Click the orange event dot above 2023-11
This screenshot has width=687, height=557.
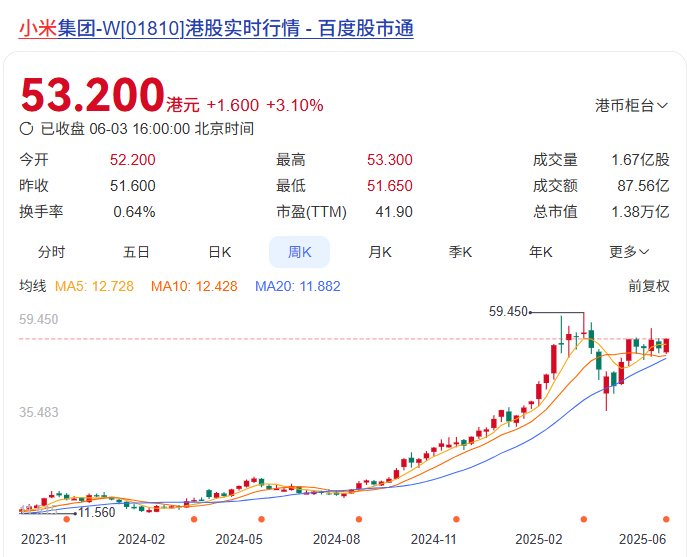coord(67,519)
